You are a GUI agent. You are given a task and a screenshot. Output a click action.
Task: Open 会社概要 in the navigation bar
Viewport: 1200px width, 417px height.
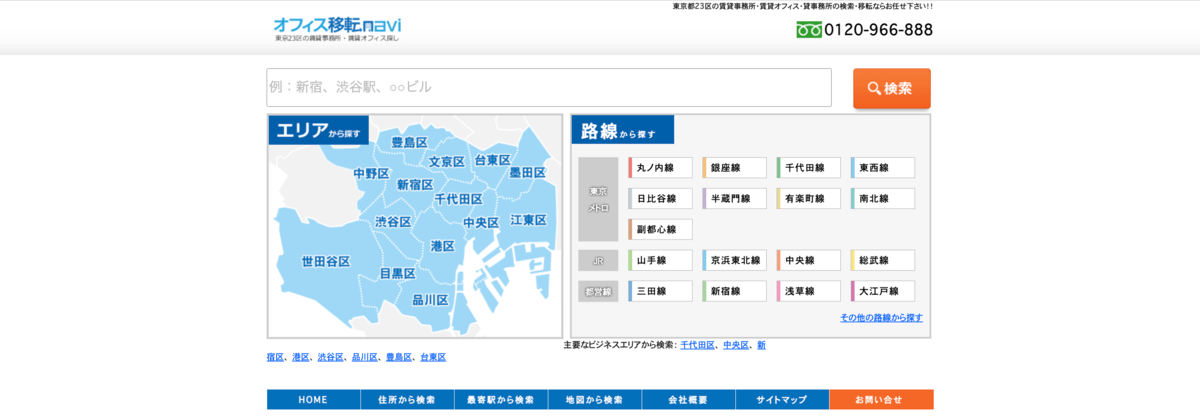point(688,400)
